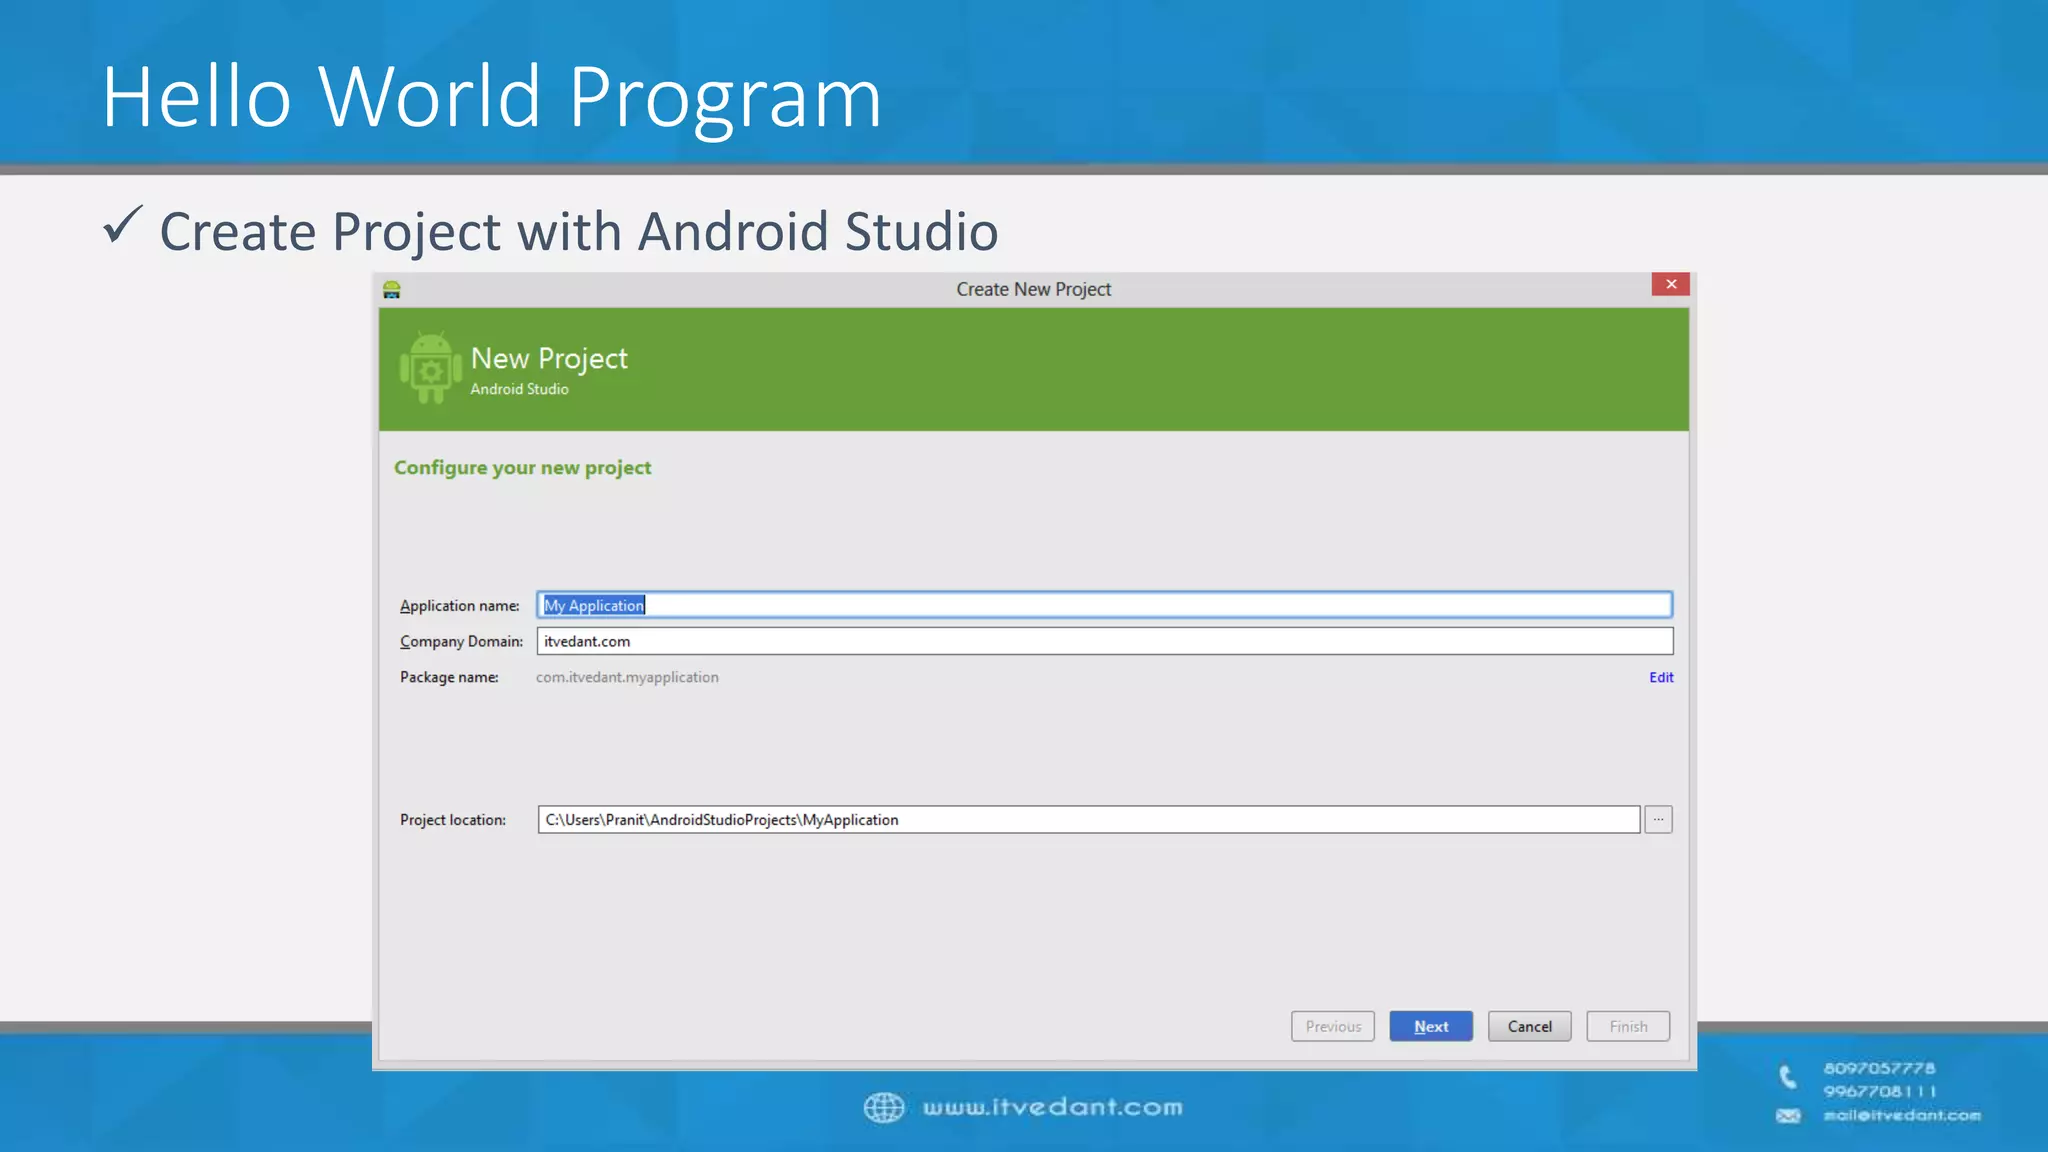Image resolution: width=2048 pixels, height=1152 pixels.
Task: Click the mail@itvedant.com footer text
Action: (1902, 1115)
